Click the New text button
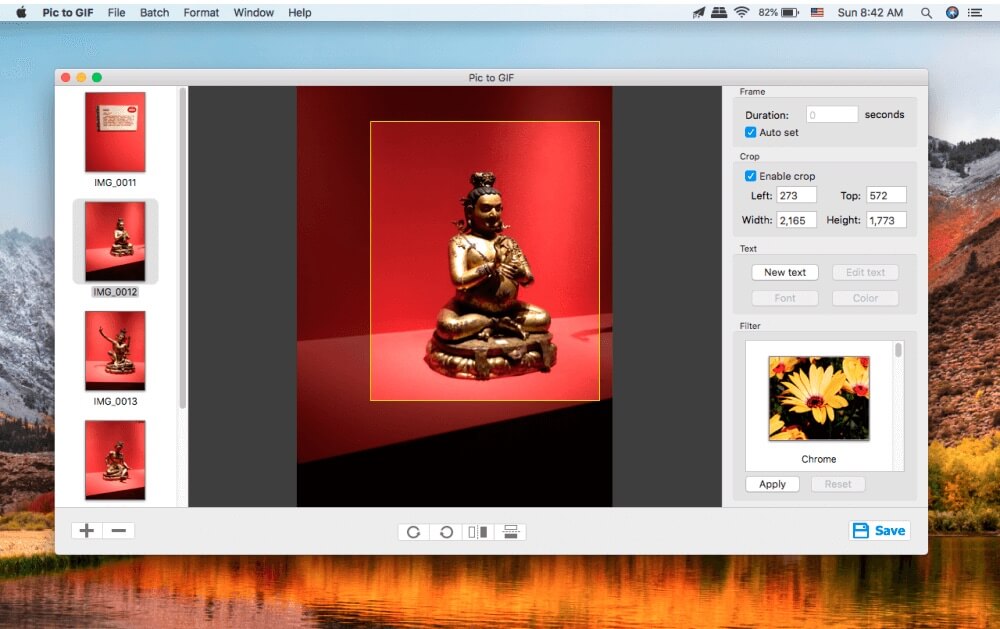This screenshot has width=1000, height=629. 784,271
